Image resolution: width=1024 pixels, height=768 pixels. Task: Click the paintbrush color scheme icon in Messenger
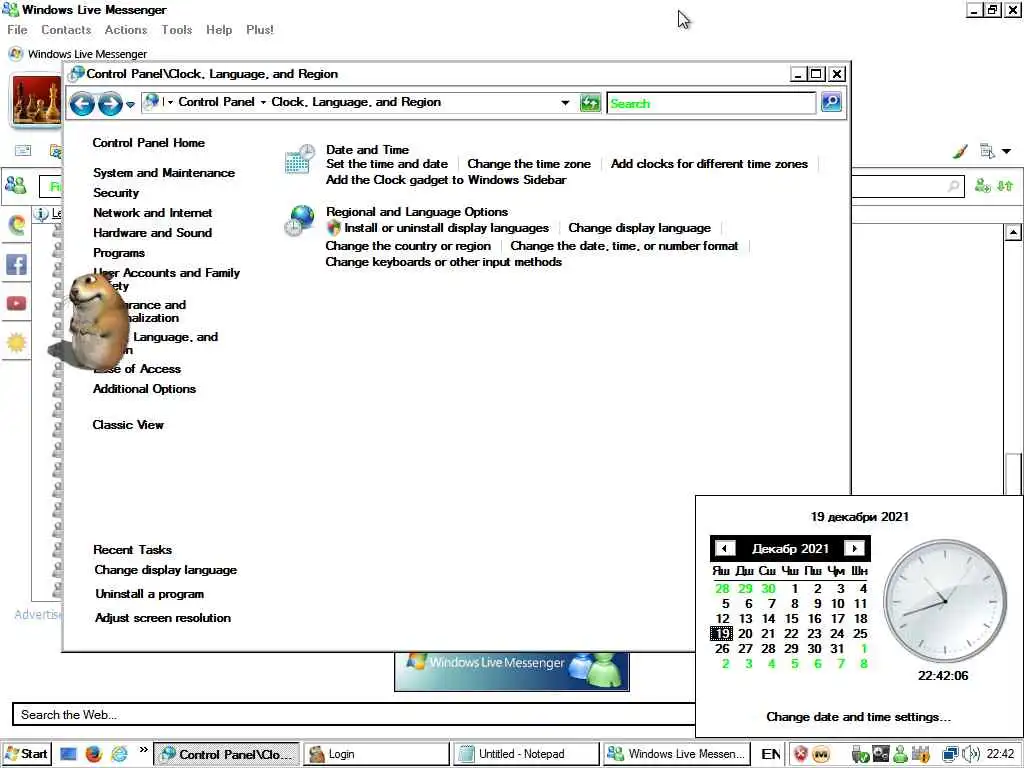click(x=959, y=152)
